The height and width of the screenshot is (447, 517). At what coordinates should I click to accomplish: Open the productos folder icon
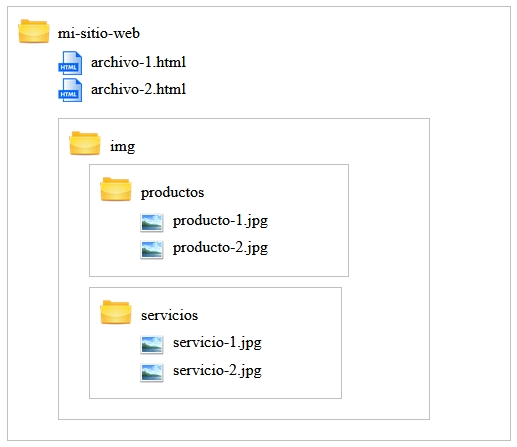[x=116, y=189]
